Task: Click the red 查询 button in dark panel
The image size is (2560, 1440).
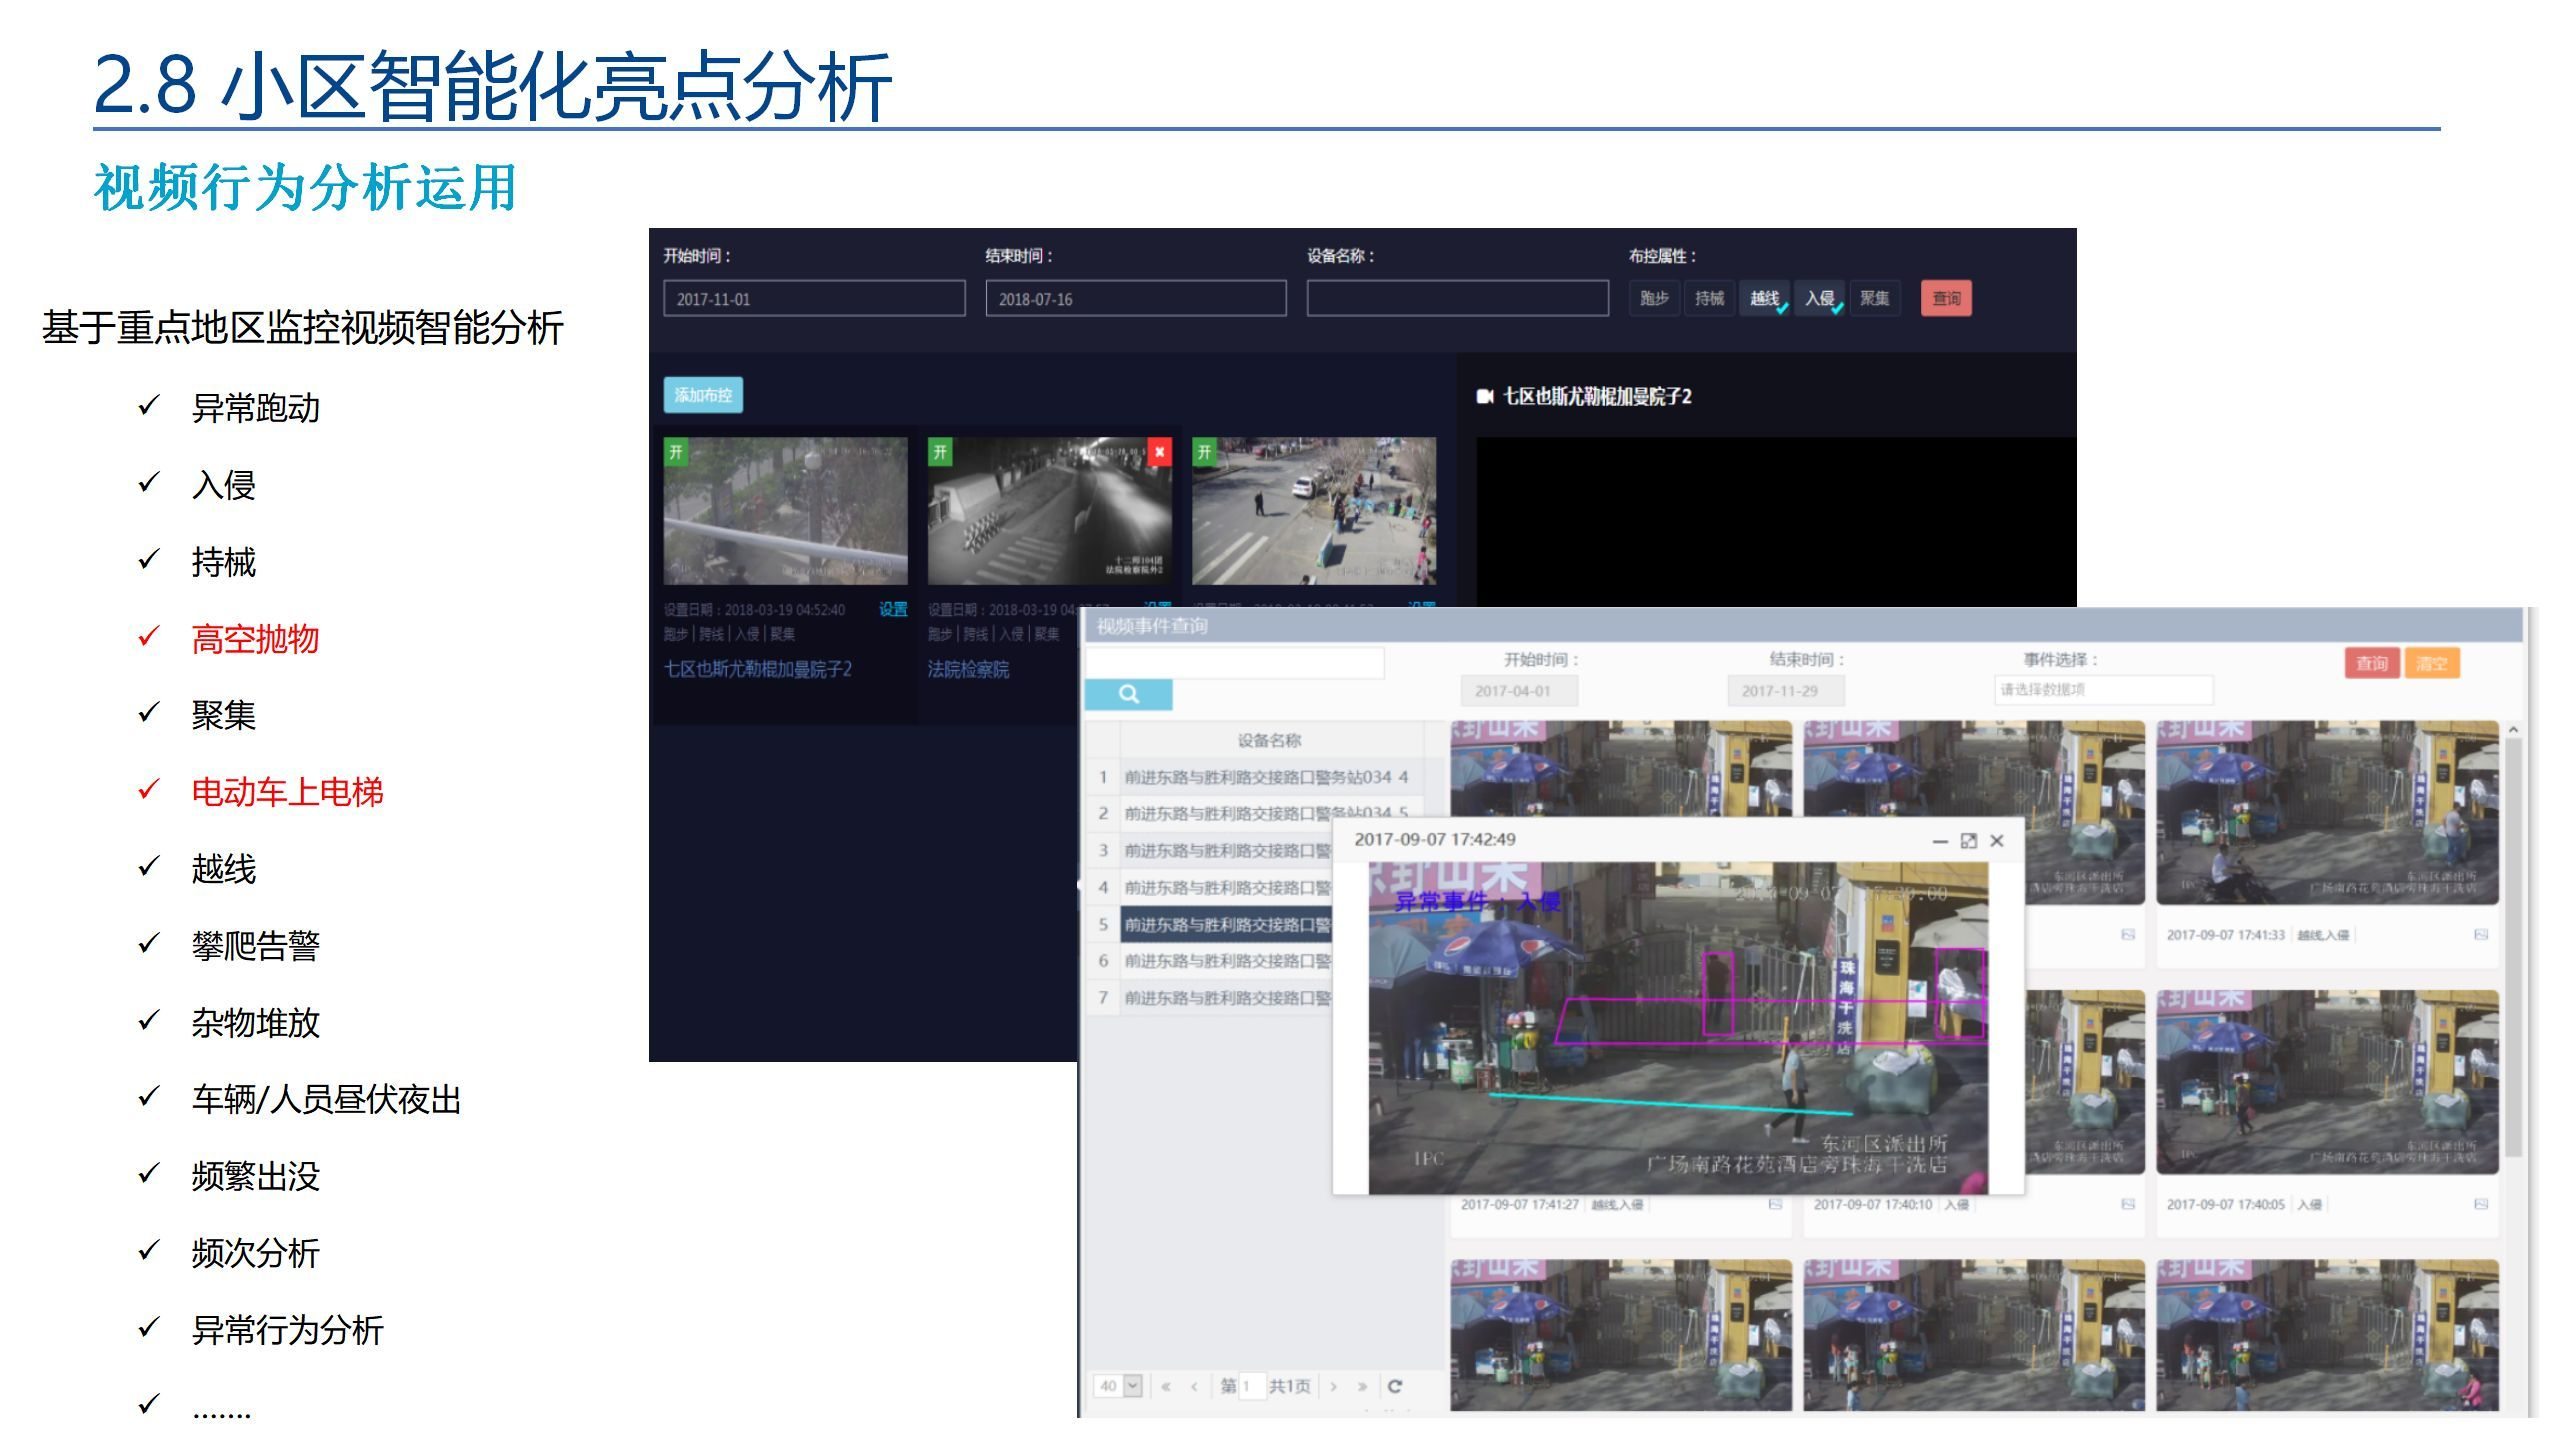Action: 1945,298
